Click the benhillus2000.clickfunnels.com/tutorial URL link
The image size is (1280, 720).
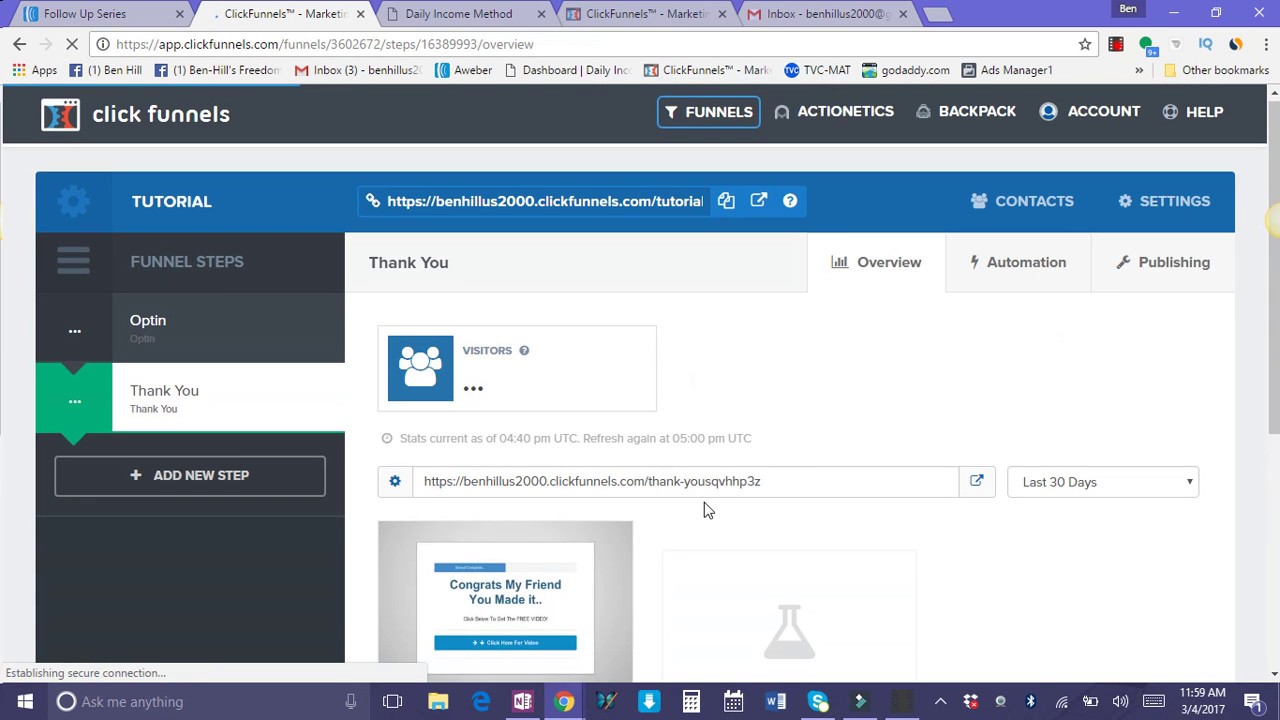click(x=545, y=201)
